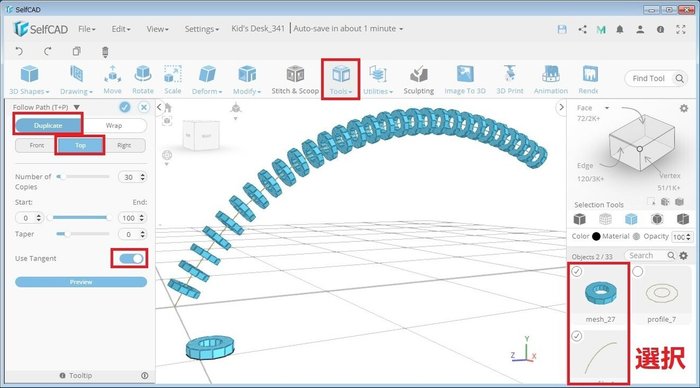Open the notifications bell icon
This screenshot has width=700, height=388.
[620, 29]
